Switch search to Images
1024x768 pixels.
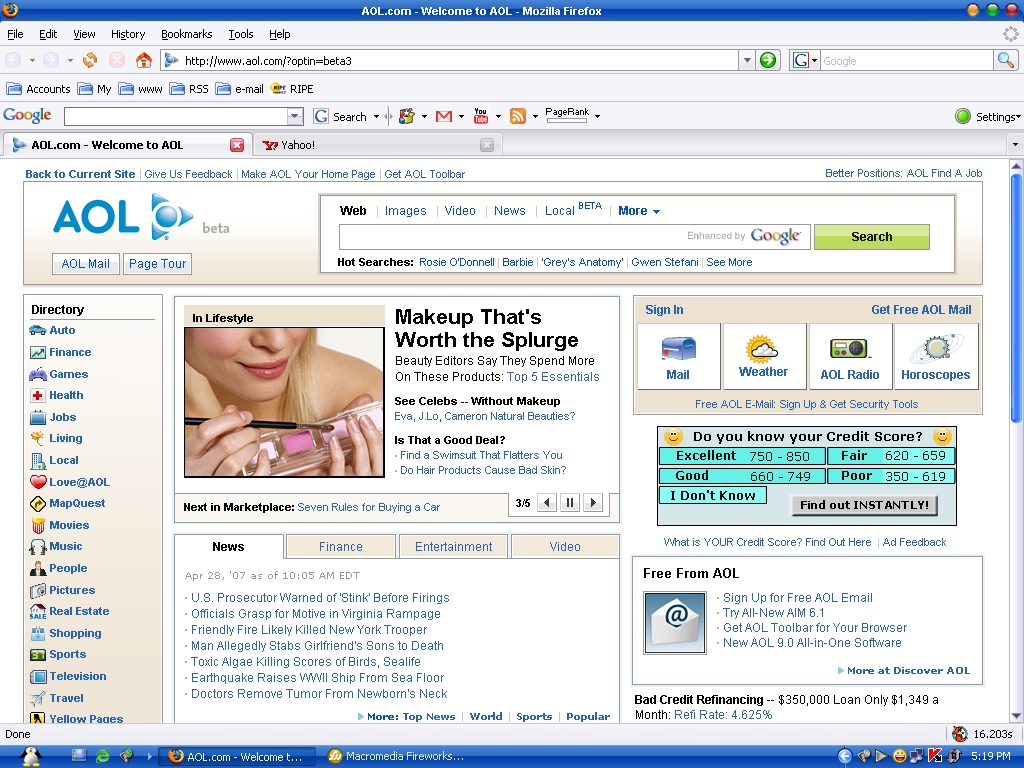tap(405, 211)
